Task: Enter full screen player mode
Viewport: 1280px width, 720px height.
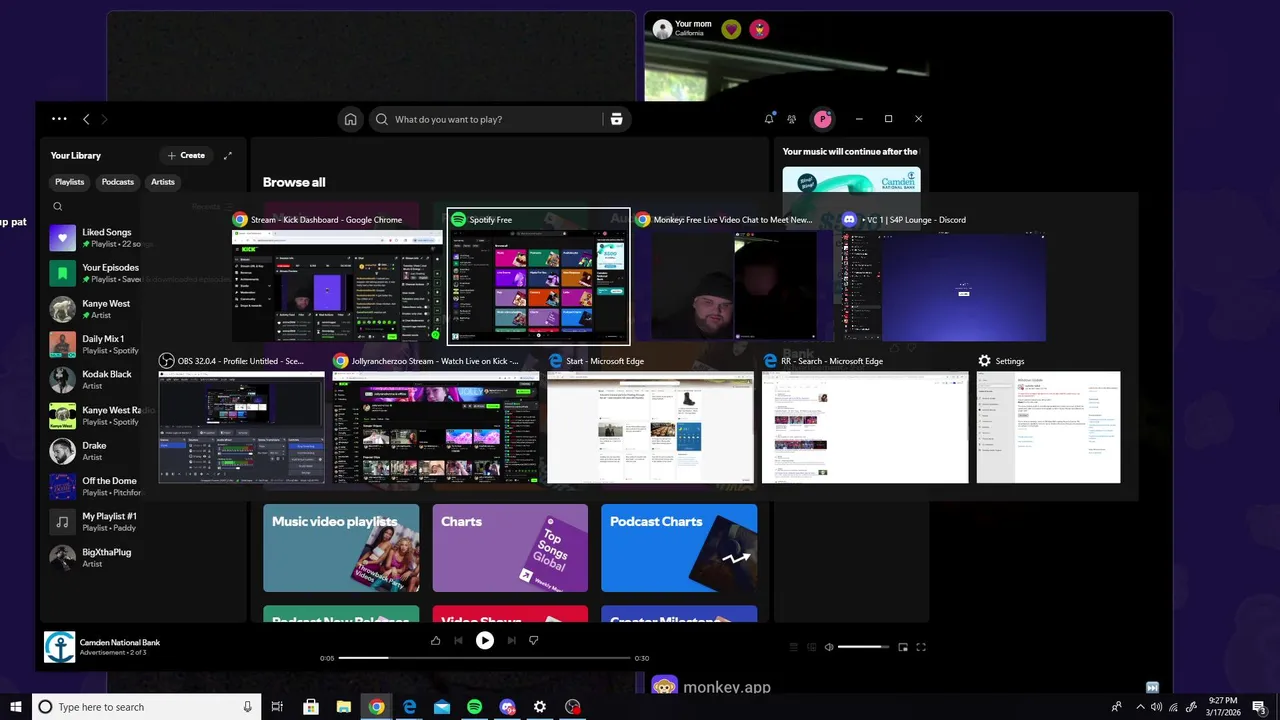Action: click(921, 647)
